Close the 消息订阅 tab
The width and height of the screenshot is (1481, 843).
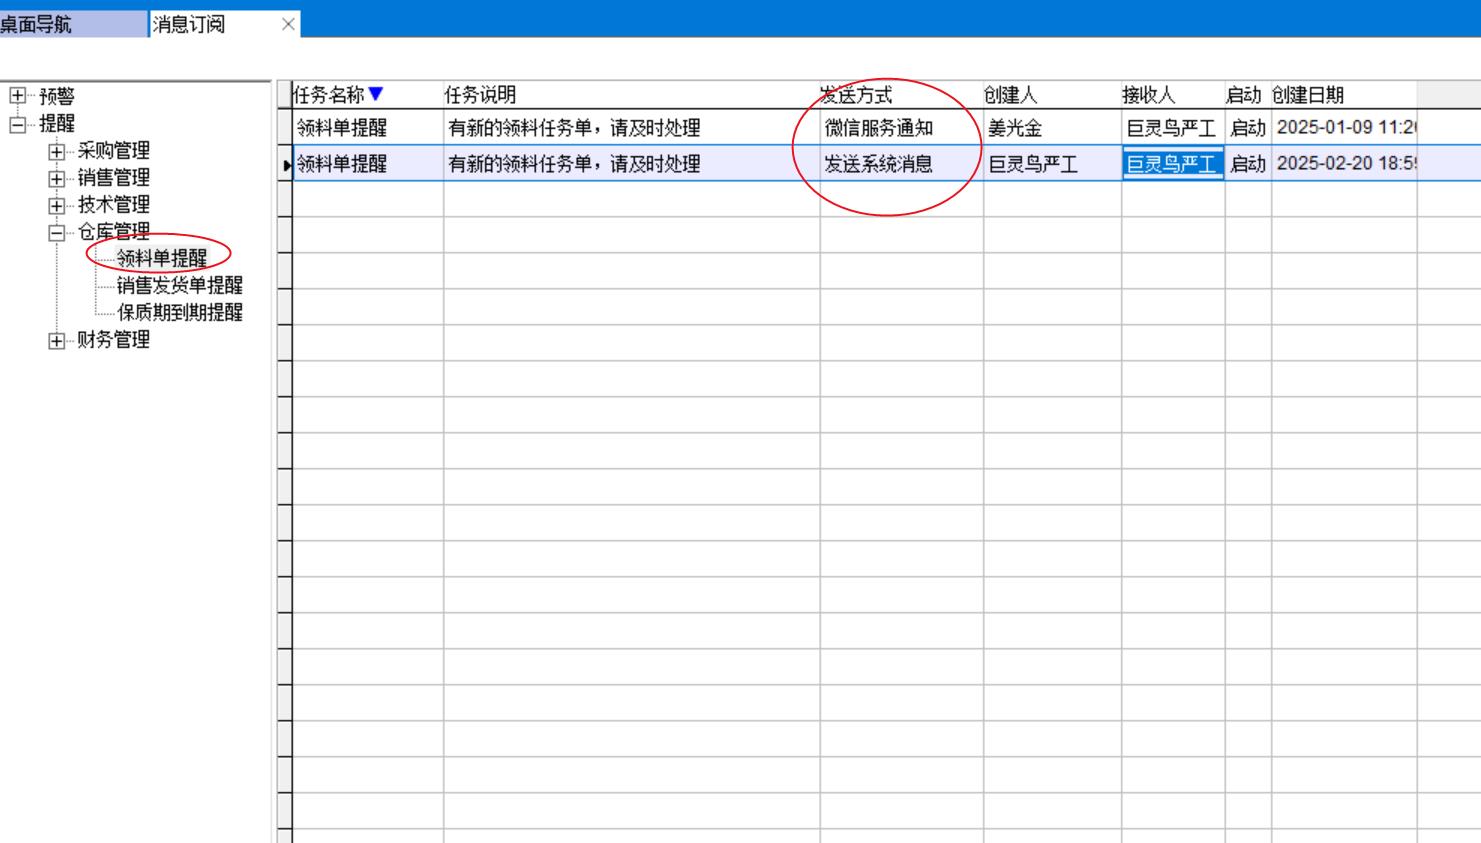[x=288, y=24]
